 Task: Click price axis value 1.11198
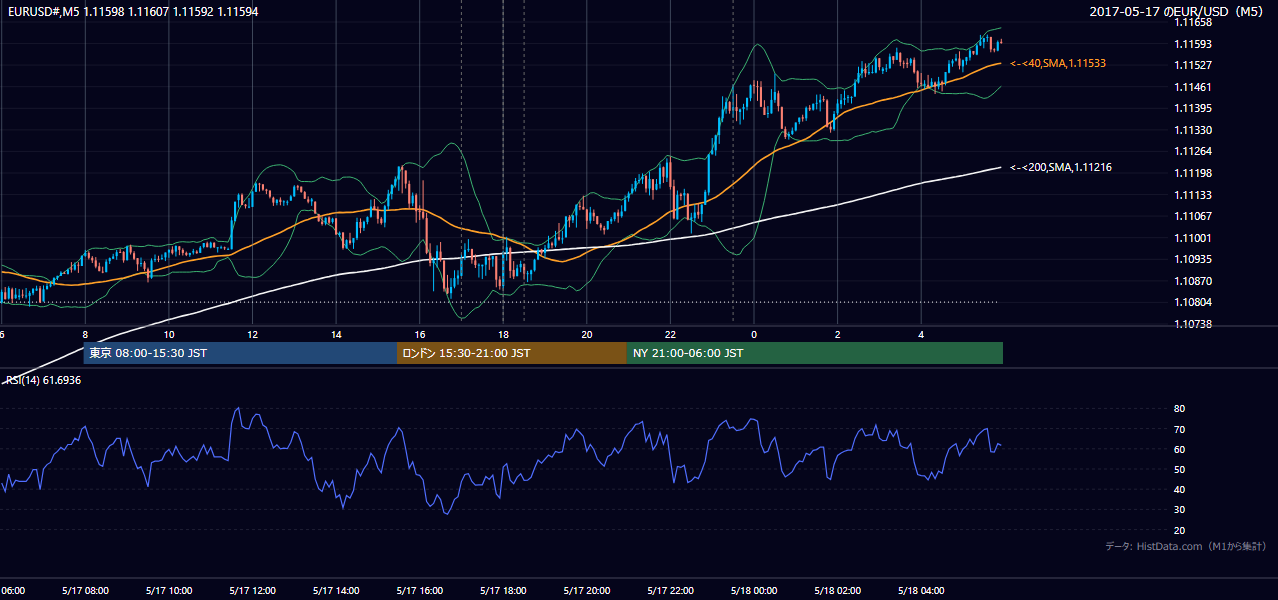(x=1192, y=173)
